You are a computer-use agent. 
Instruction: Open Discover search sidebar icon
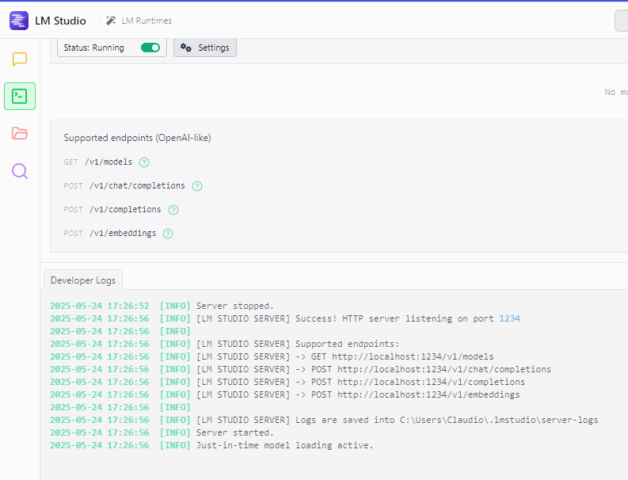(x=20, y=171)
